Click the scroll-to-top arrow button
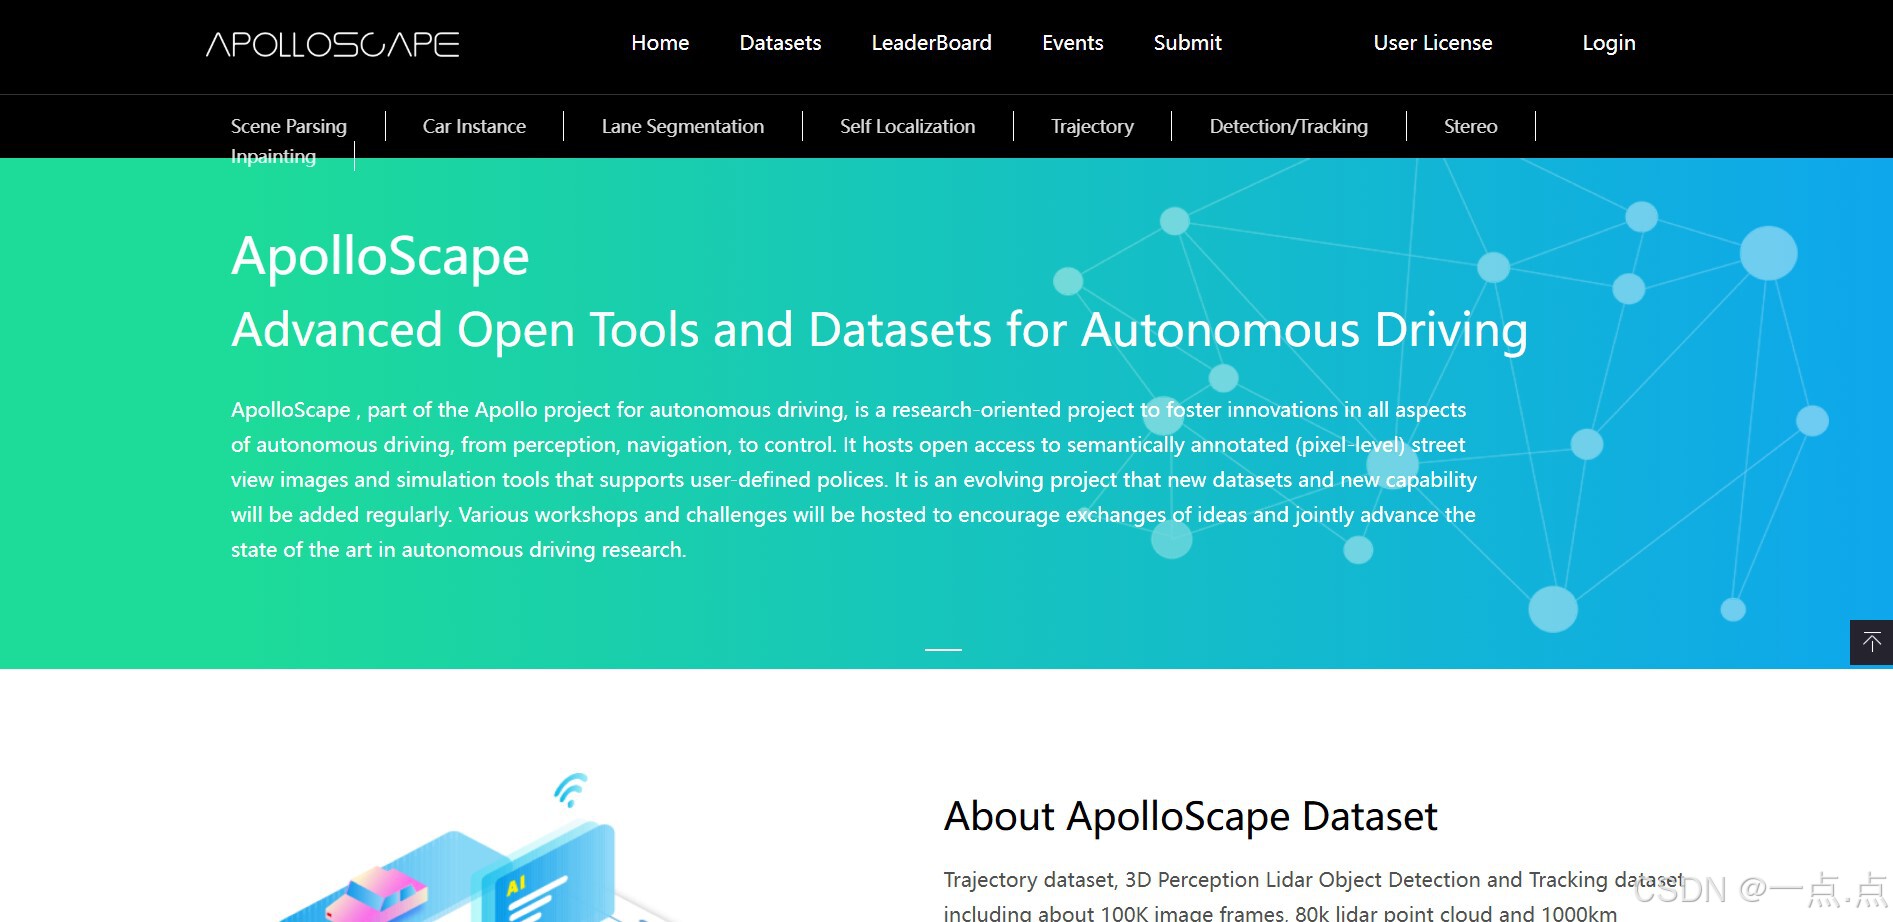The image size is (1893, 922). 1871,642
